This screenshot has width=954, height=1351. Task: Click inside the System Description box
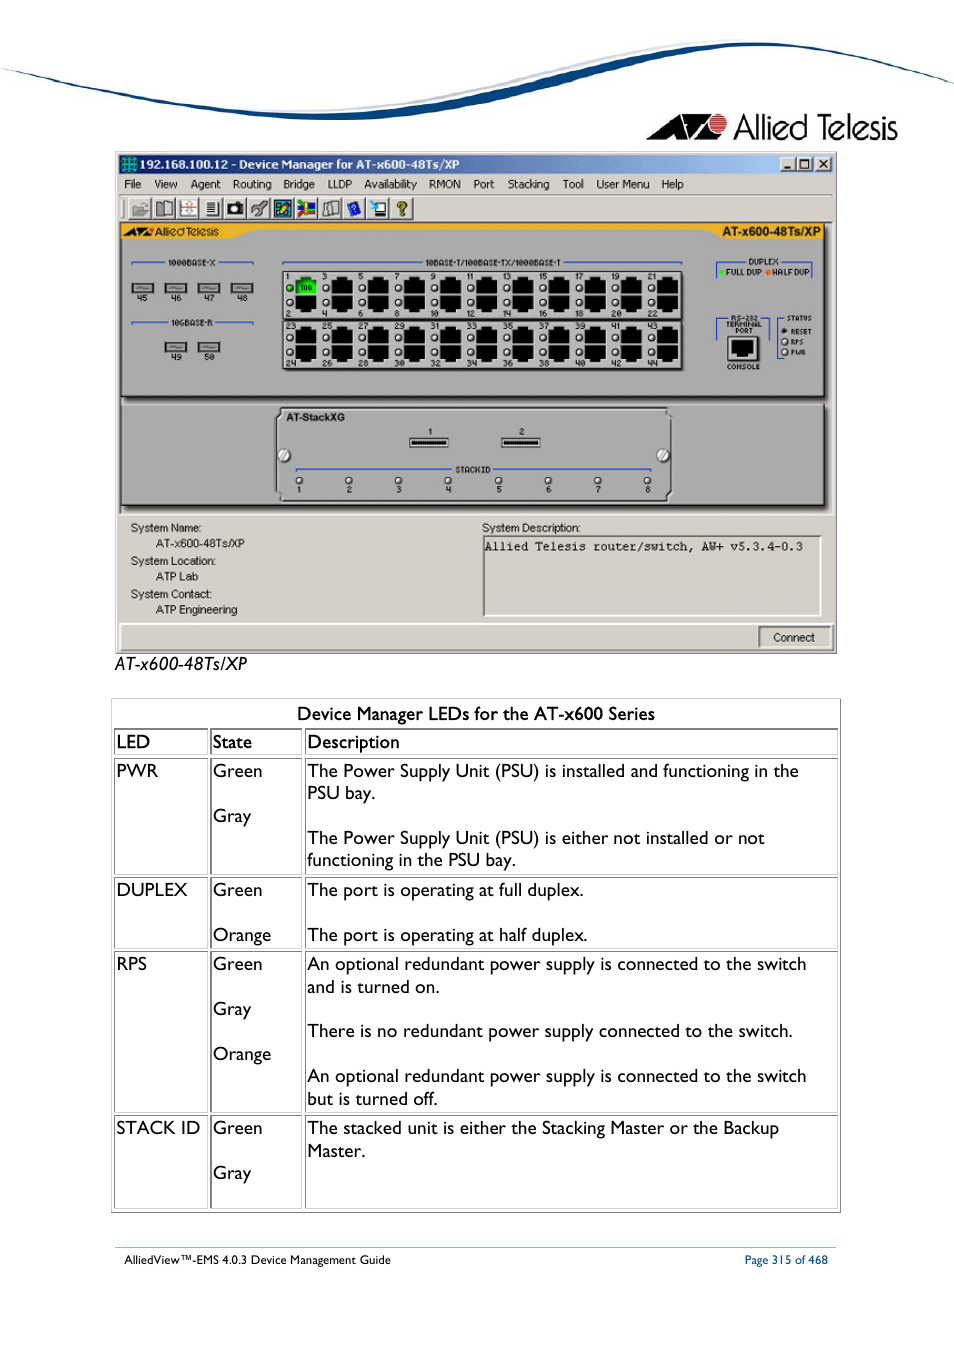pyautogui.click(x=651, y=576)
